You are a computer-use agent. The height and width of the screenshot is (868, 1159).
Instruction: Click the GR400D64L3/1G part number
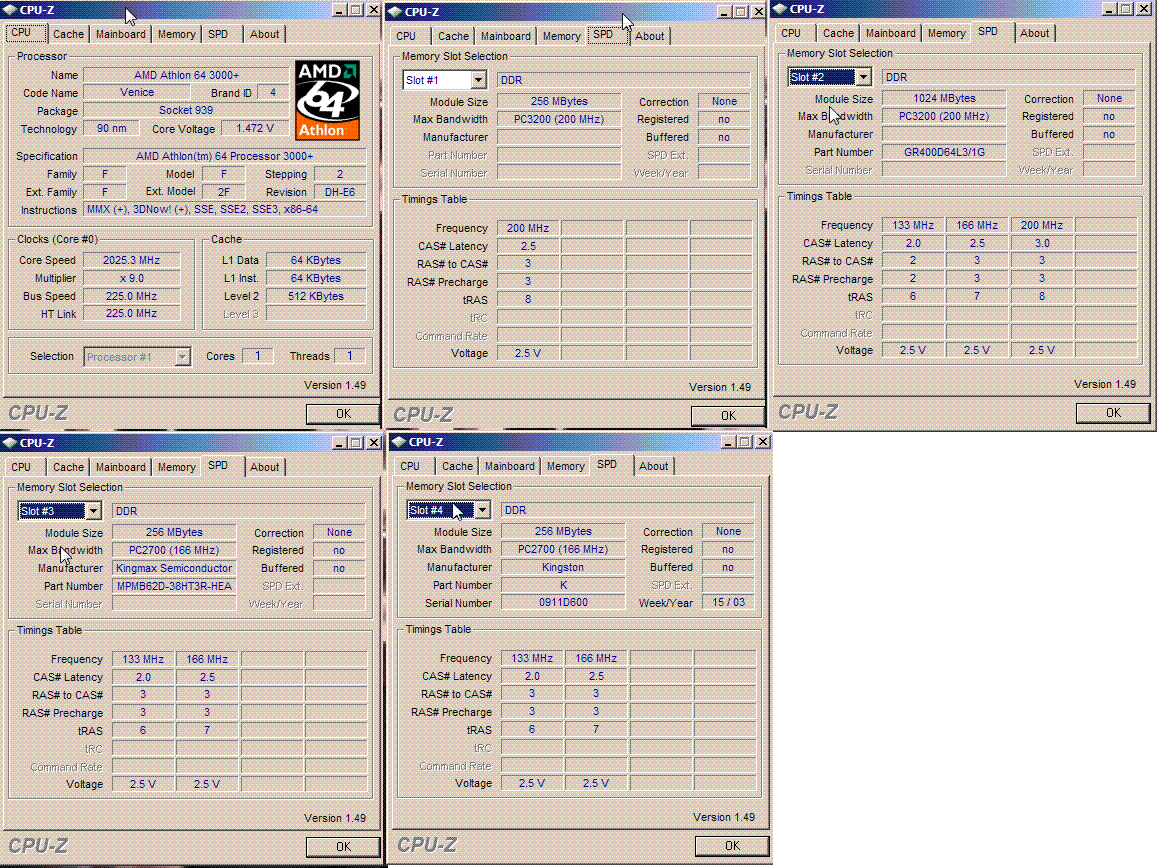pos(944,152)
